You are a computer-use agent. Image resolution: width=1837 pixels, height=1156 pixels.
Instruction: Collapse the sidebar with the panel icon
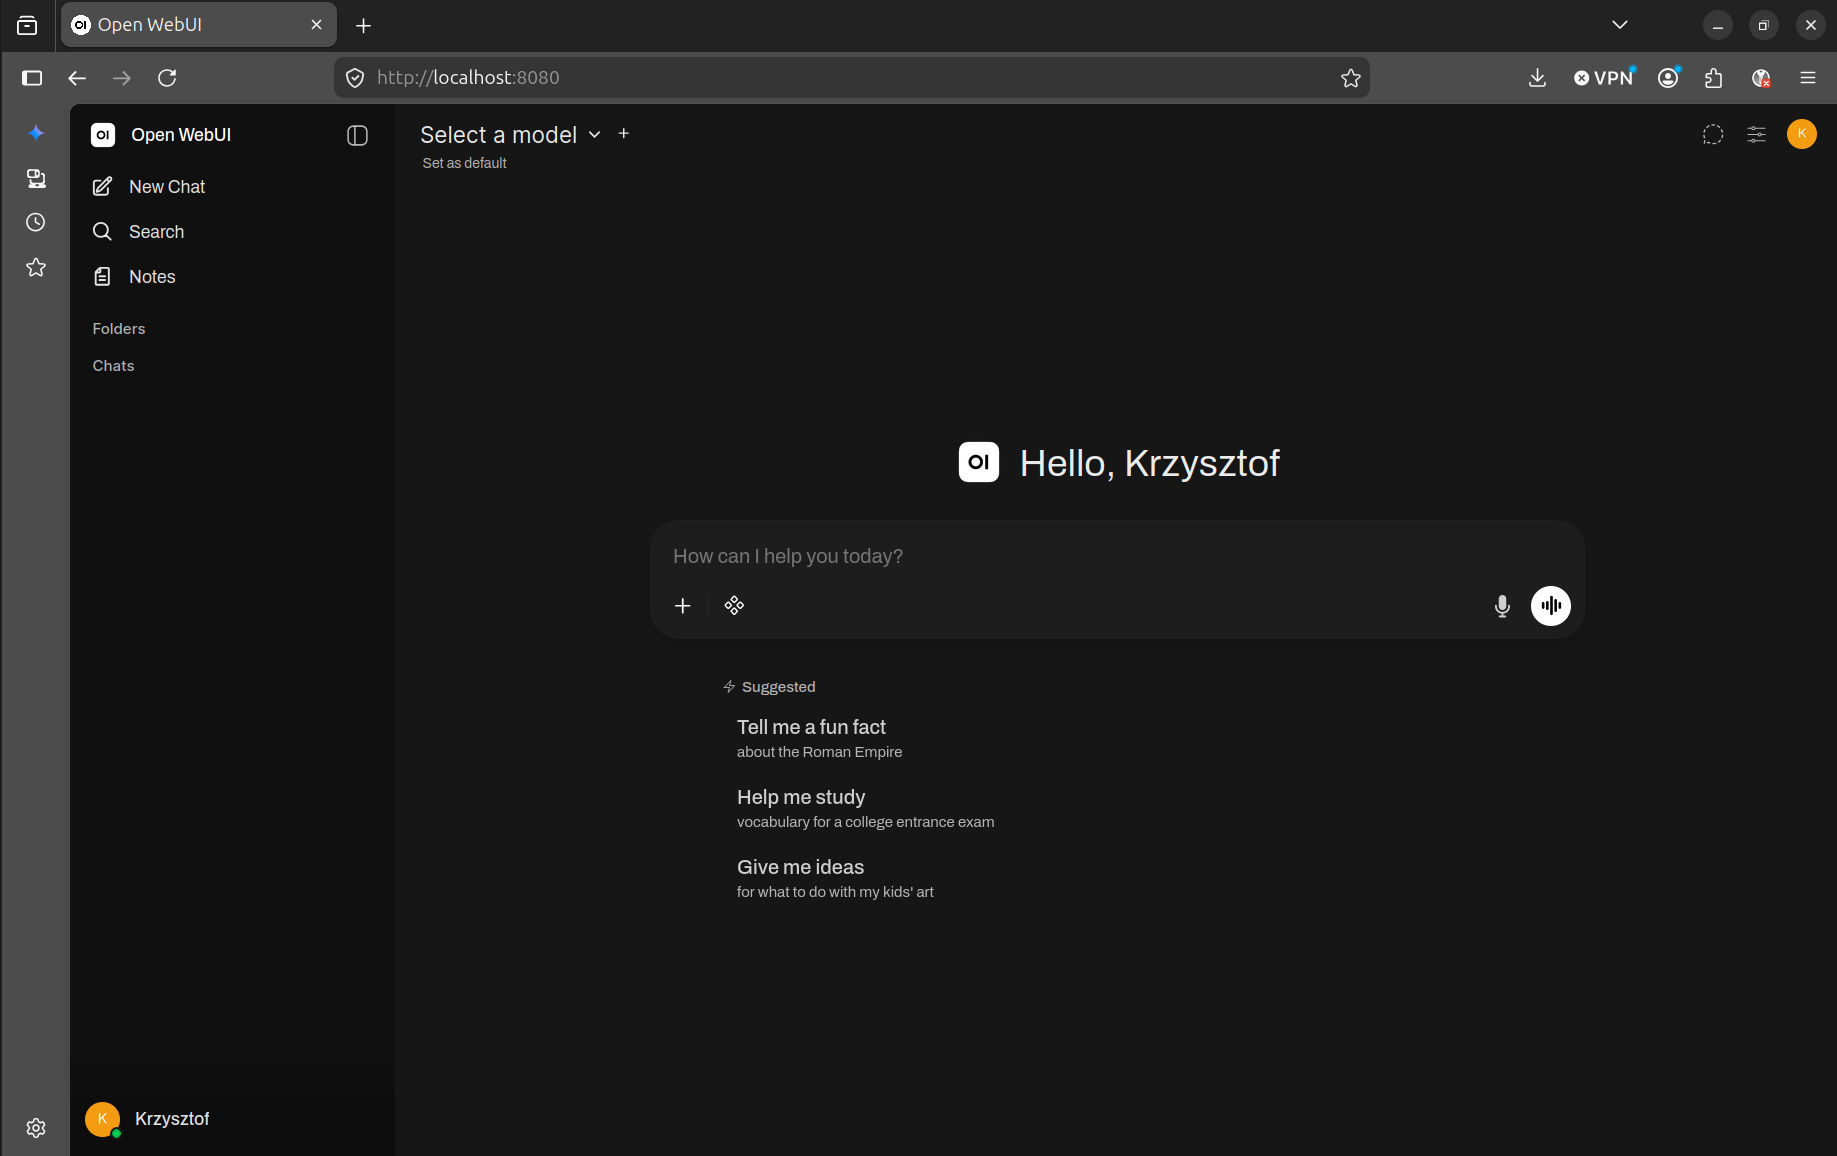[357, 135]
